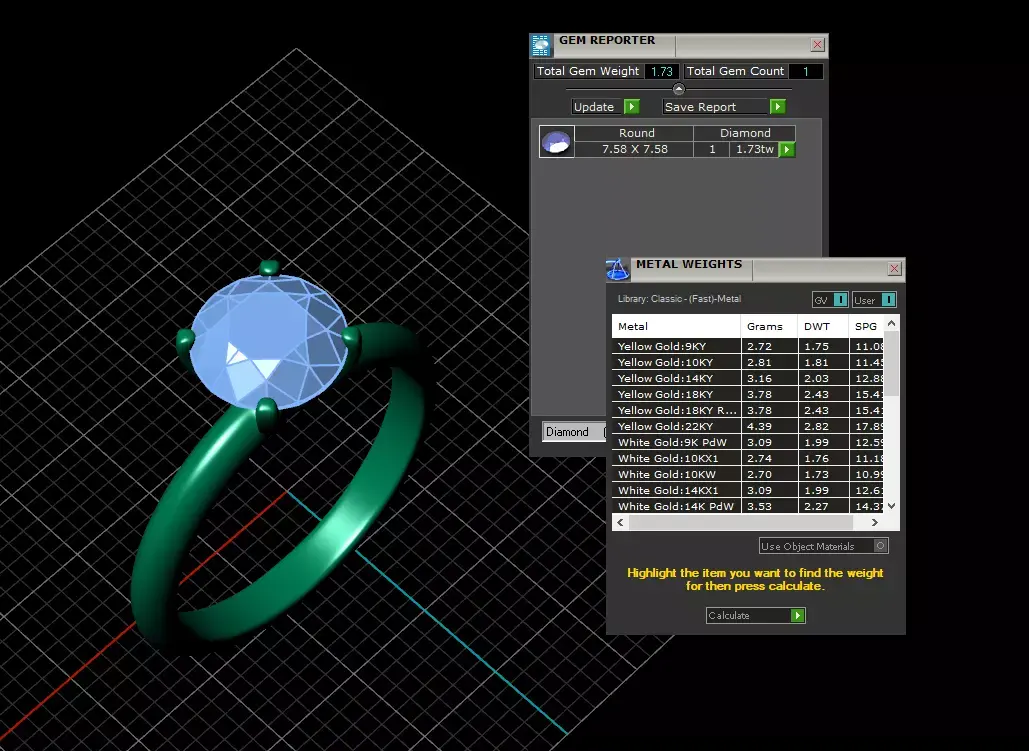1029x751 pixels.
Task: Select the Yellow Gold:22KY row
Action: [748, 427]
